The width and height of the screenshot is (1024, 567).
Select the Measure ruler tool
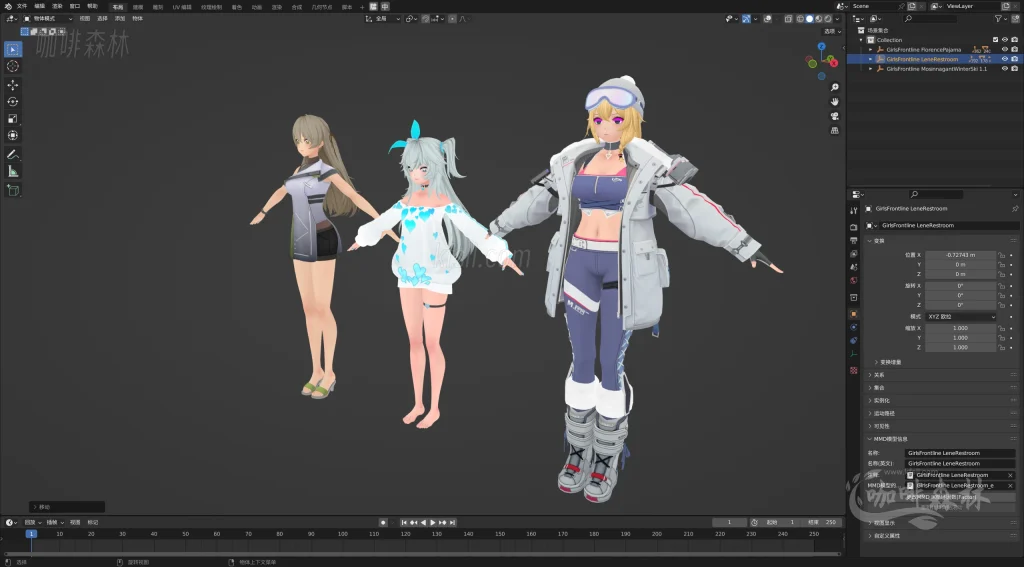[12, 171]
